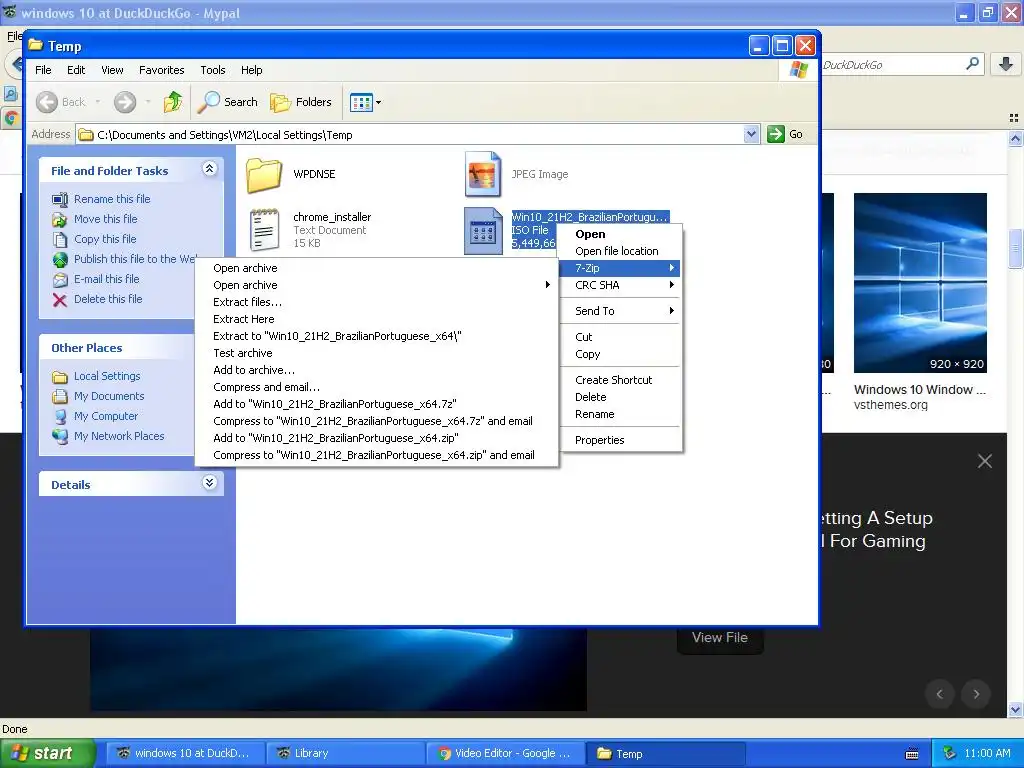Choose Rename in the context menu

point(620,414)
